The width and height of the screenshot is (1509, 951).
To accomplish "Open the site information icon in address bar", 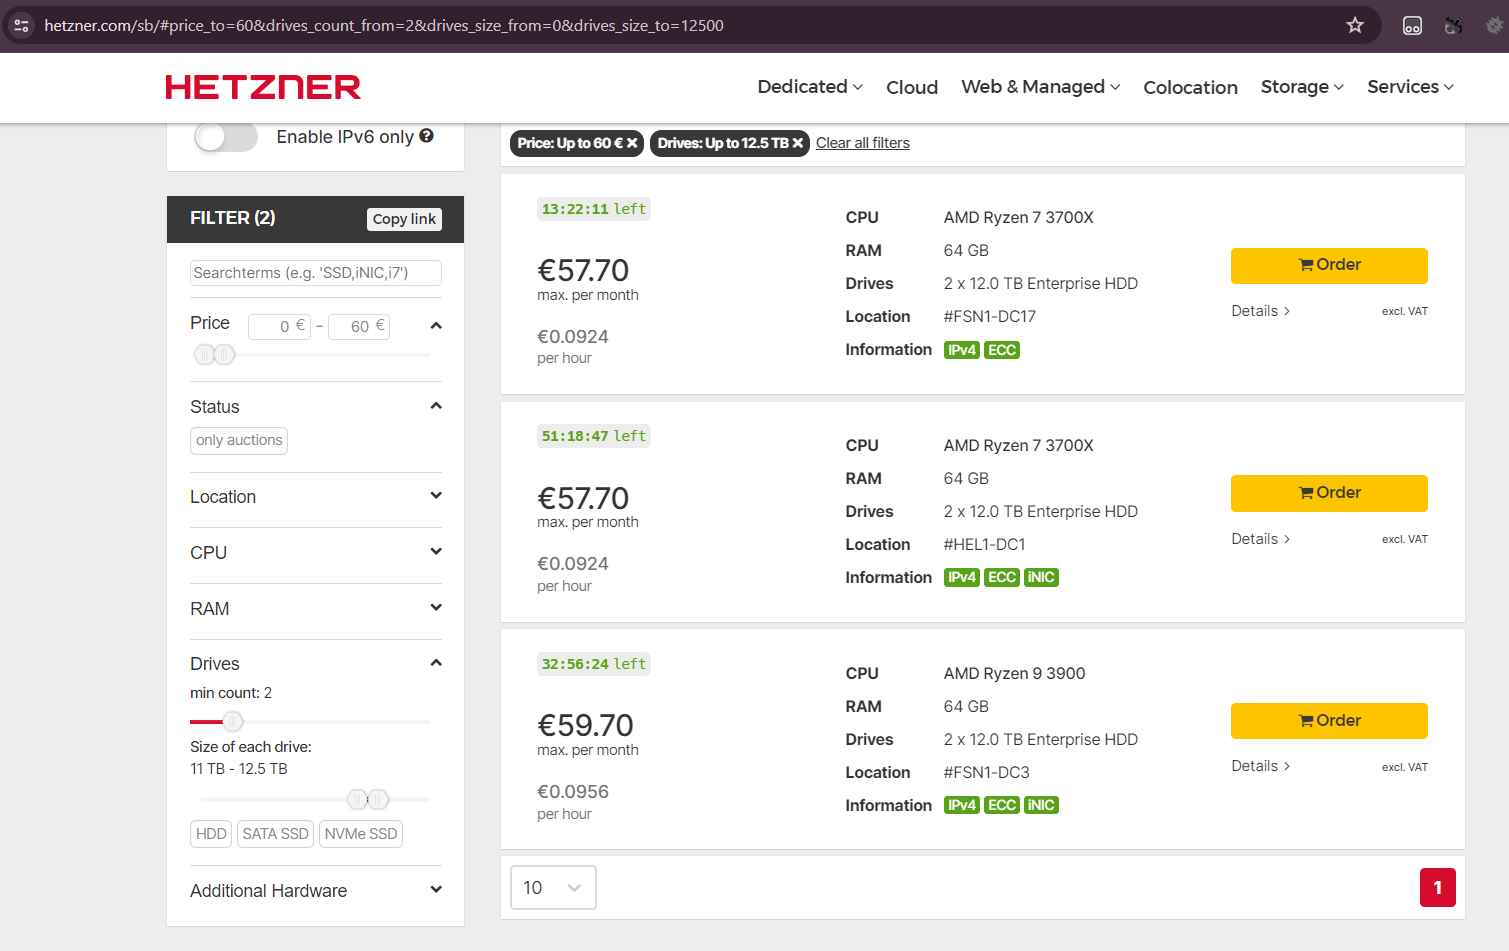I will pos(21,25).
